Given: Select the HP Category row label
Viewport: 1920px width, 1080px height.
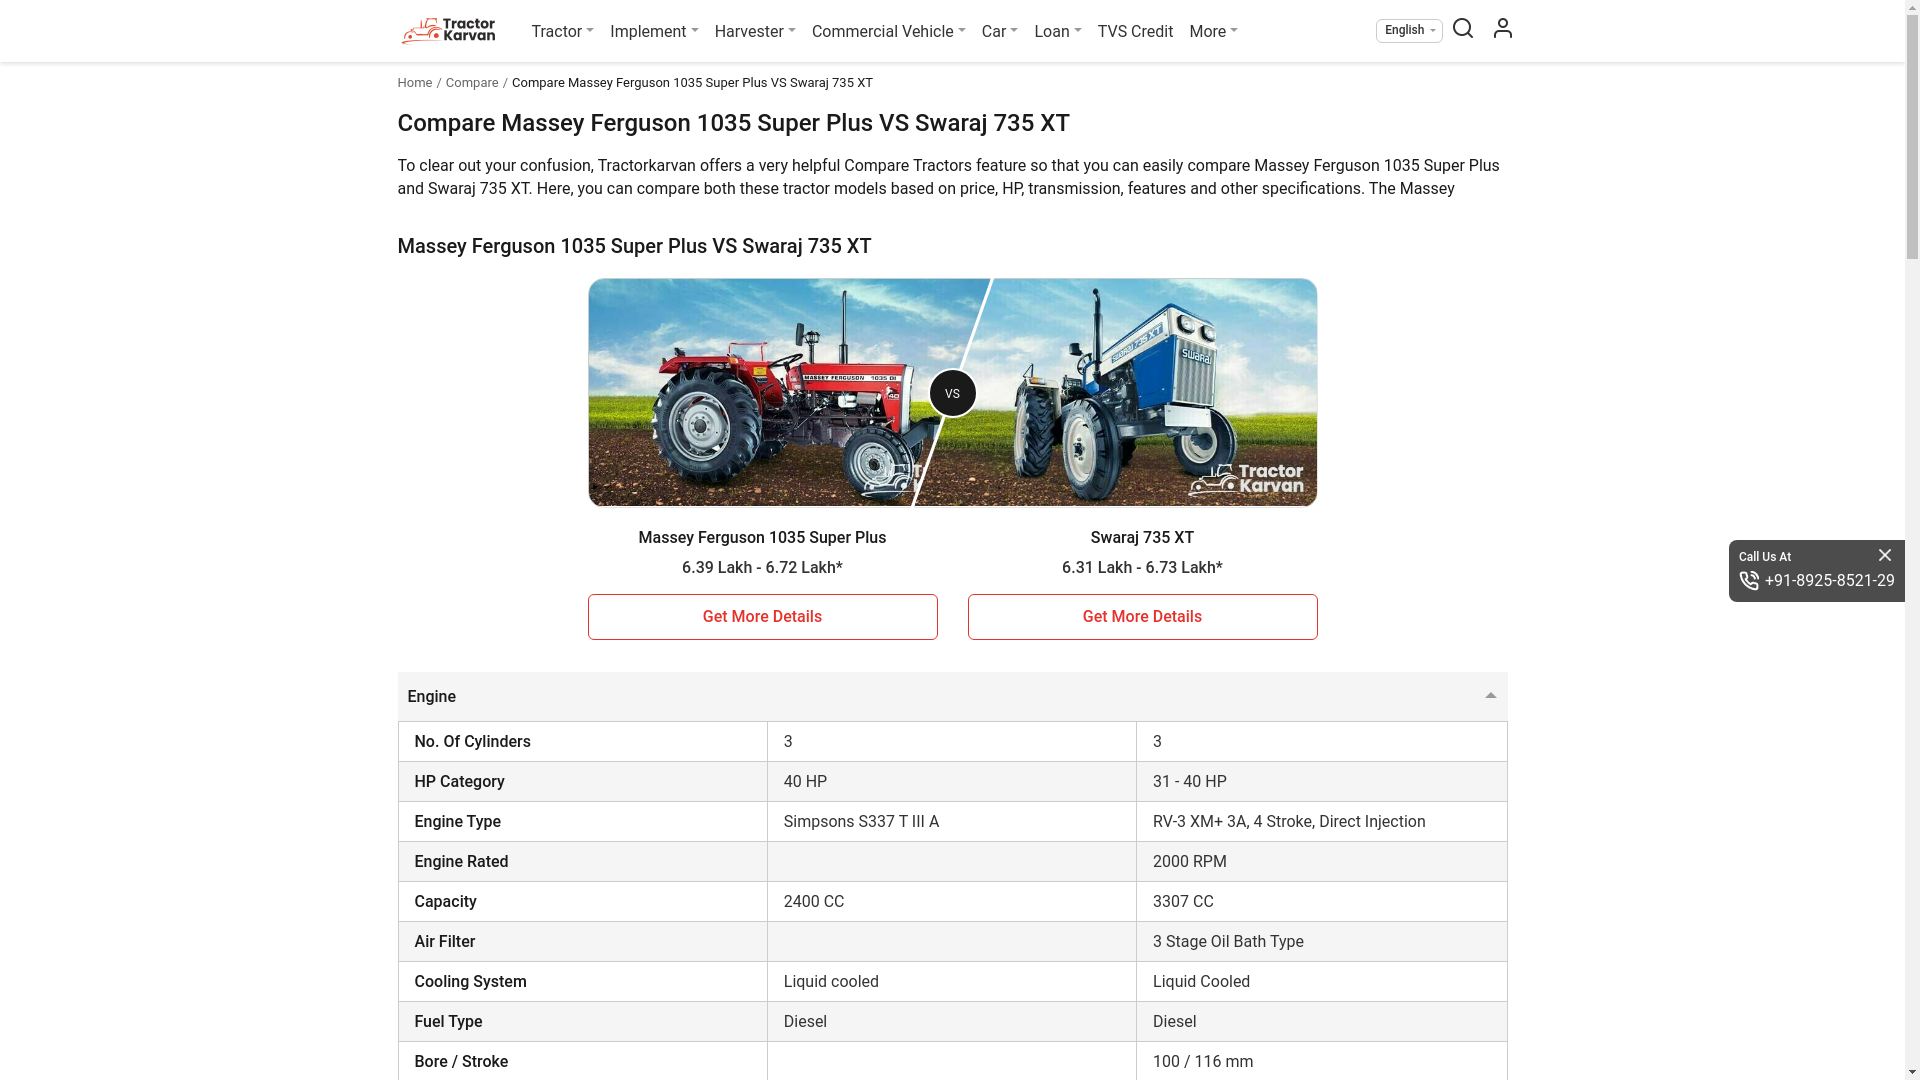Looking at the screenshot, I should tap(459, 782).
